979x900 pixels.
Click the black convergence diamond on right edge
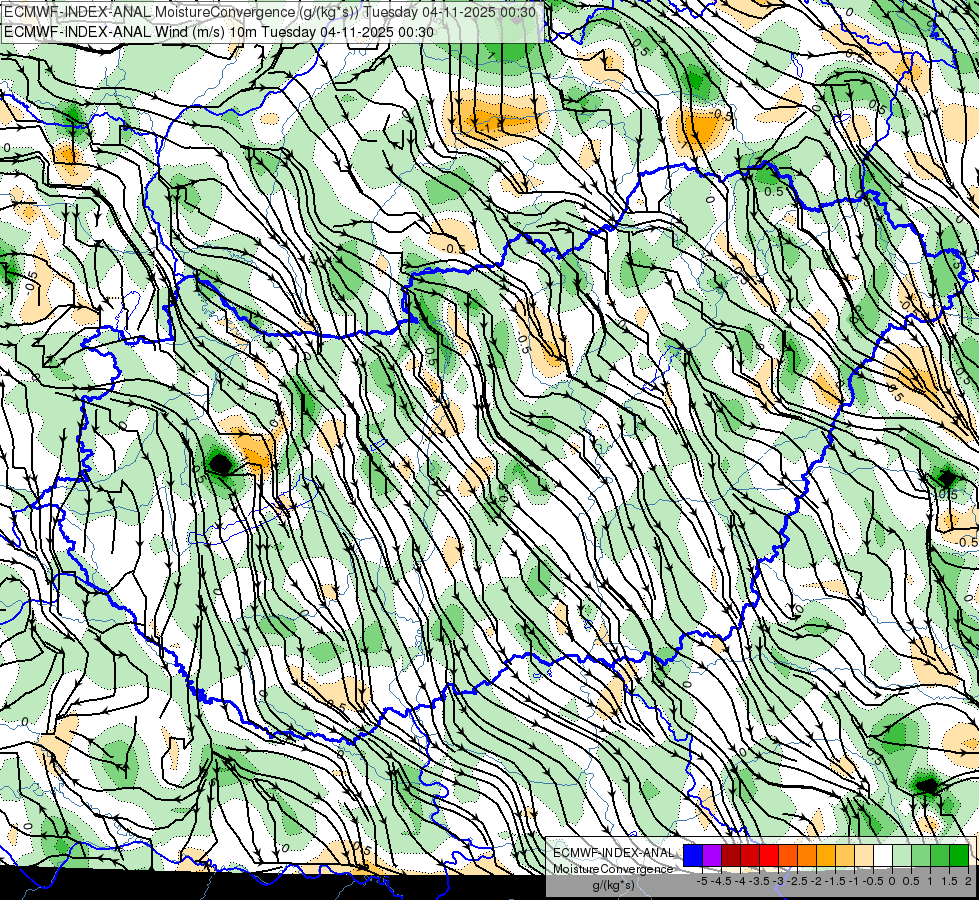[x=947, y=479]
